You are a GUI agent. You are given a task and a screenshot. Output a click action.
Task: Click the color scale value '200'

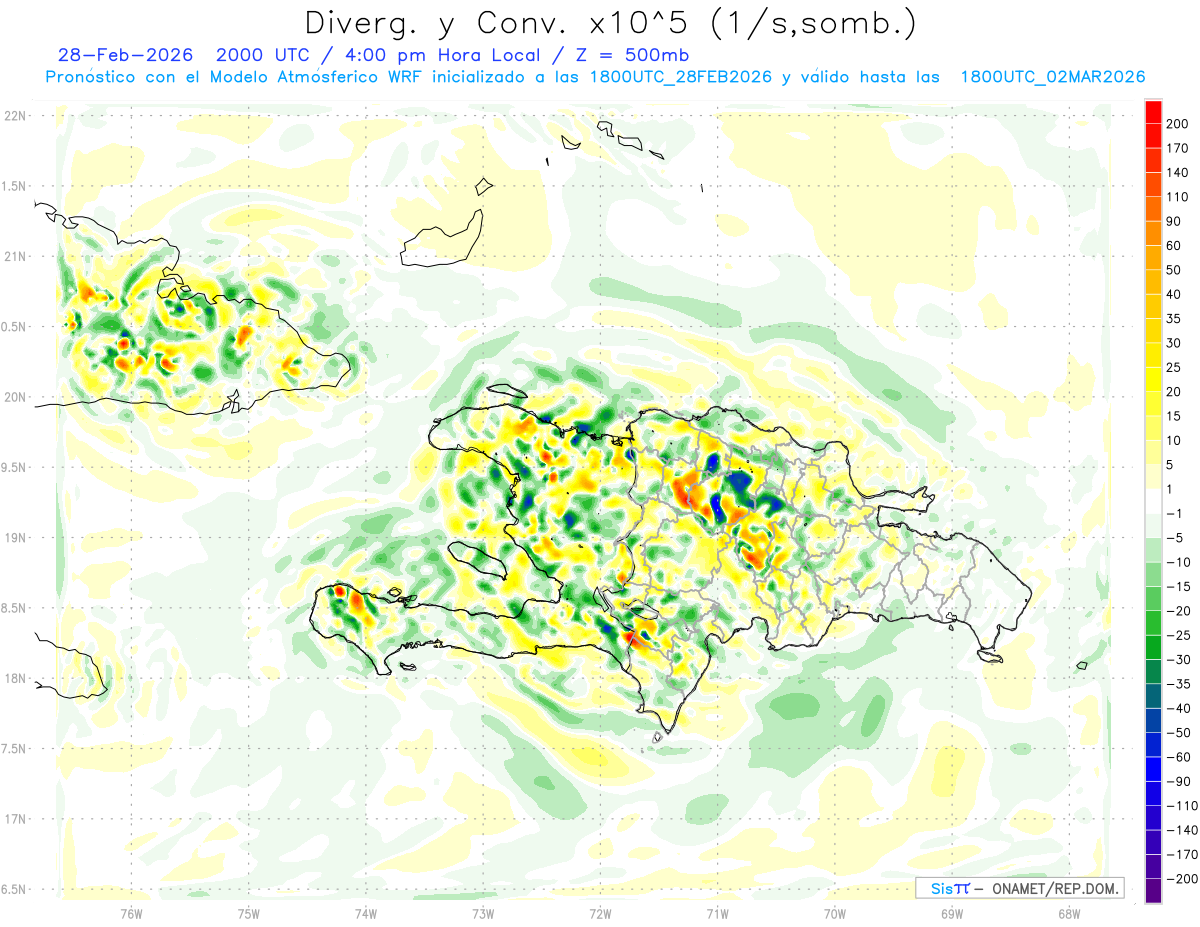pos(1178,123)
